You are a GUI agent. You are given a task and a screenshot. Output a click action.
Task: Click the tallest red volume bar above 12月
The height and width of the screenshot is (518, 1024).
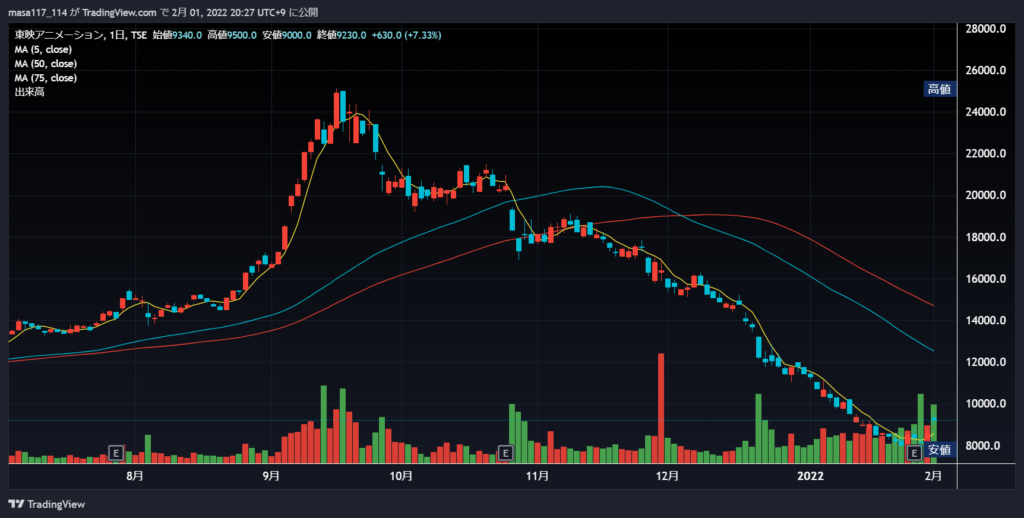[x=661, y=408]
